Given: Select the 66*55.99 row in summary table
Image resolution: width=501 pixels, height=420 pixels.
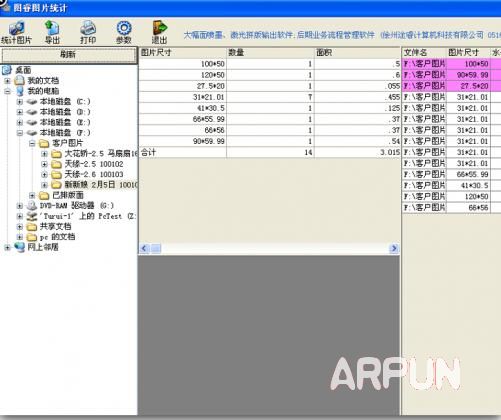Looking at the screenshot, I should 270,119.
